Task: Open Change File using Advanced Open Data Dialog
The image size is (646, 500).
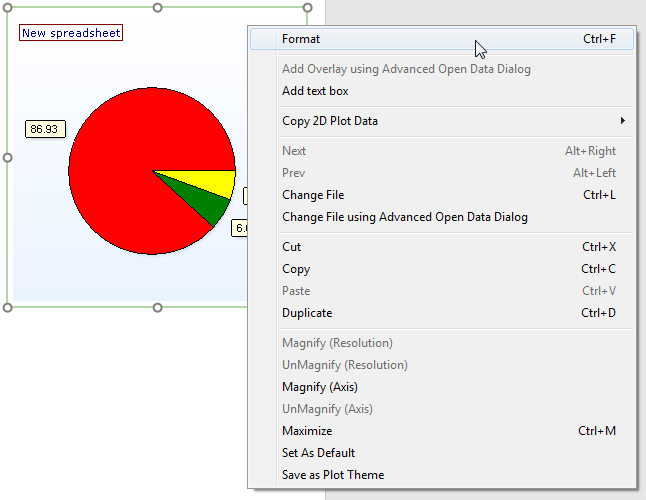Action: point(404,217)
